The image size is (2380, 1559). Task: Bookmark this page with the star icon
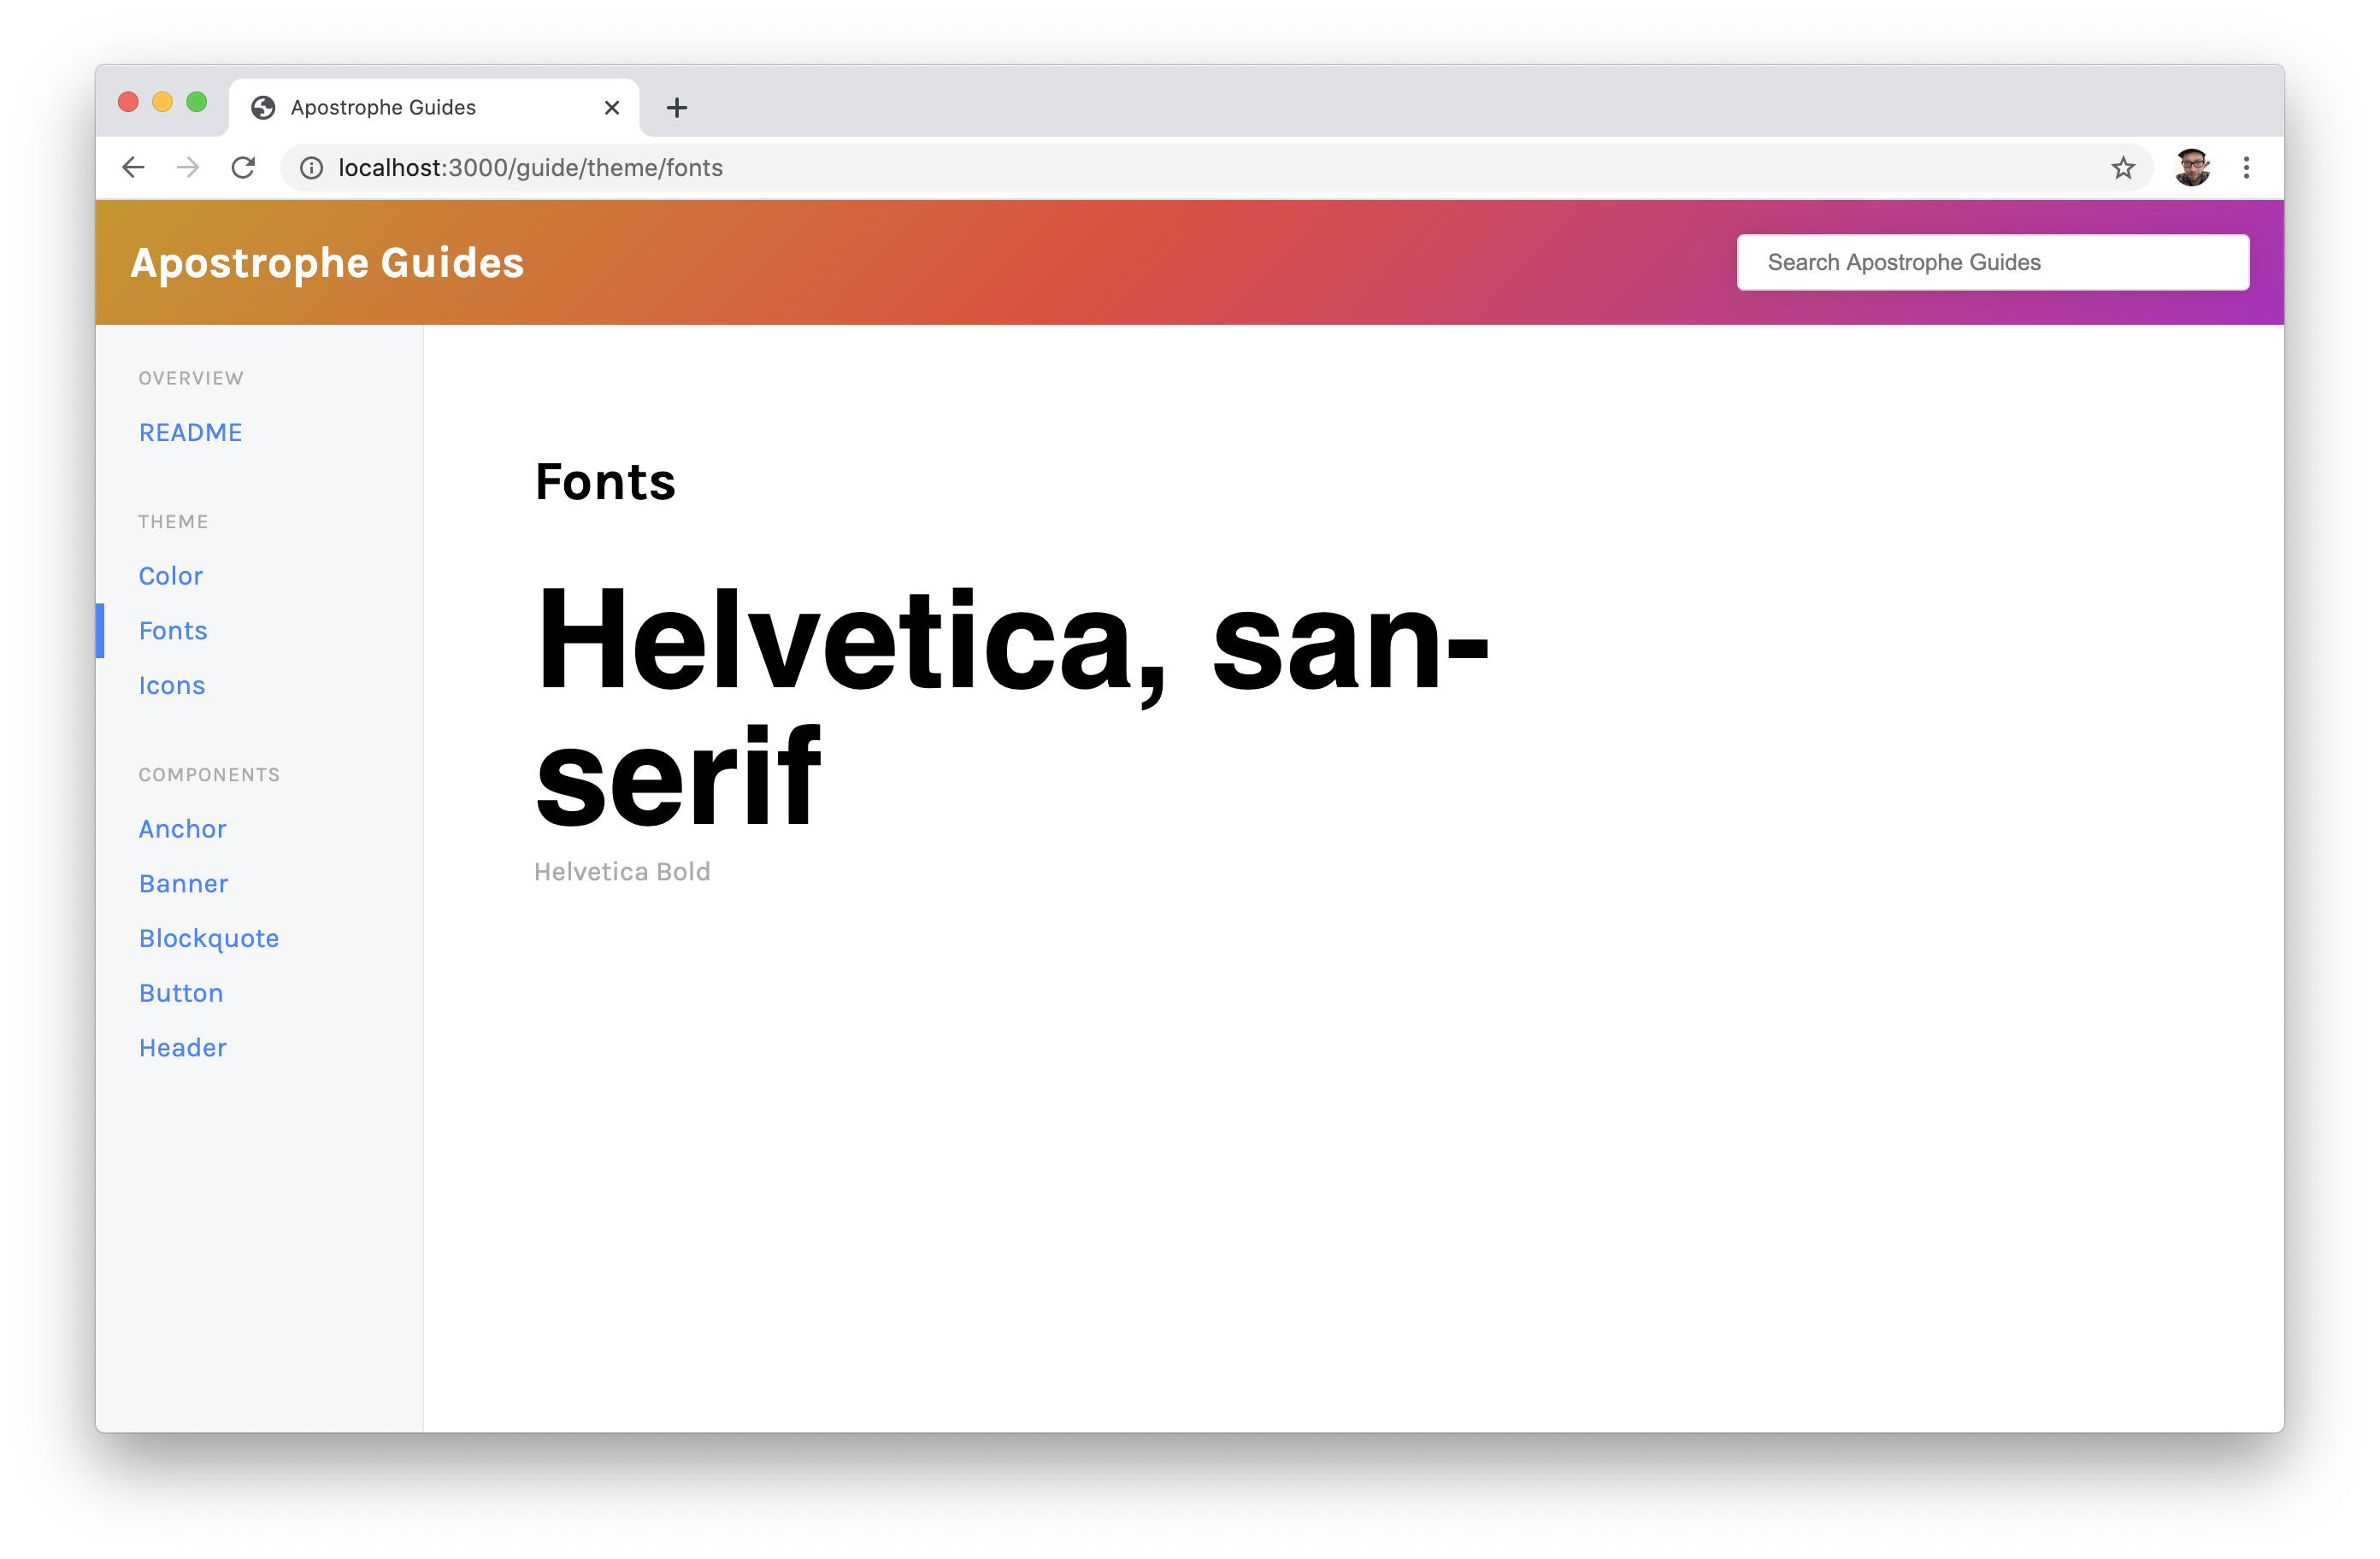coord(2122,168)
